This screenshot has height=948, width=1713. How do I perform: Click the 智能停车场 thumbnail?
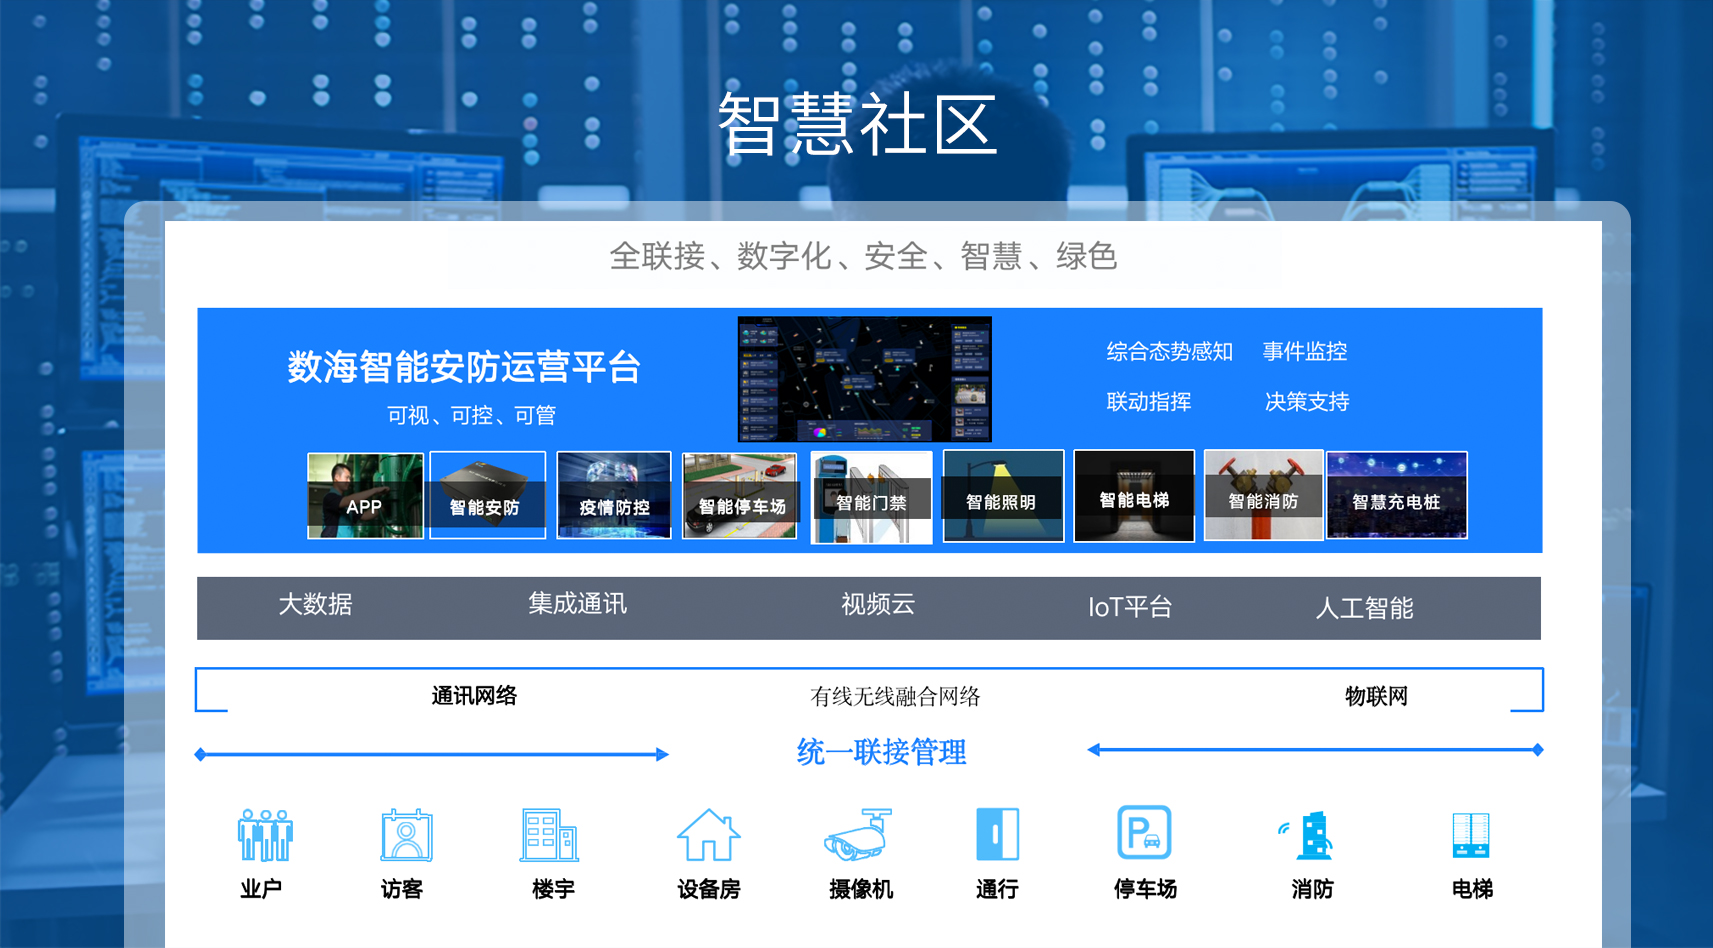point(740,496)
